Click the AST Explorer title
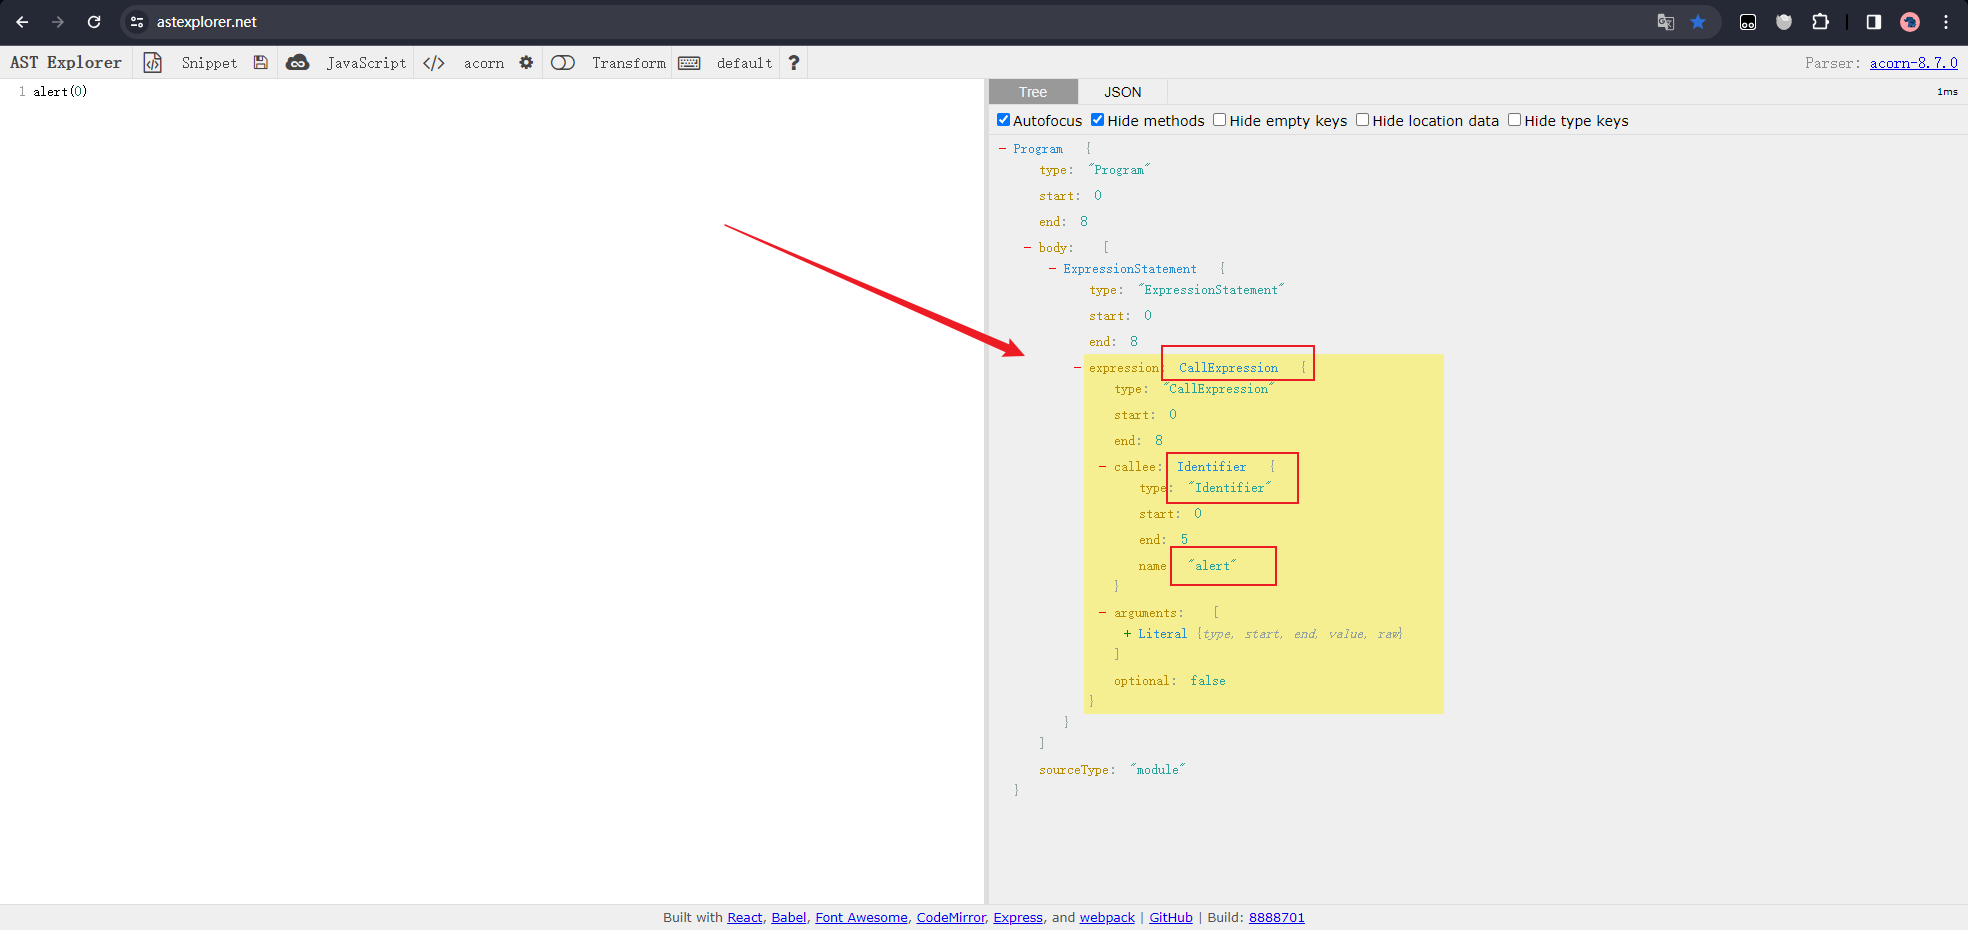This screenshot has height=930, width=1968. point(66,63)
